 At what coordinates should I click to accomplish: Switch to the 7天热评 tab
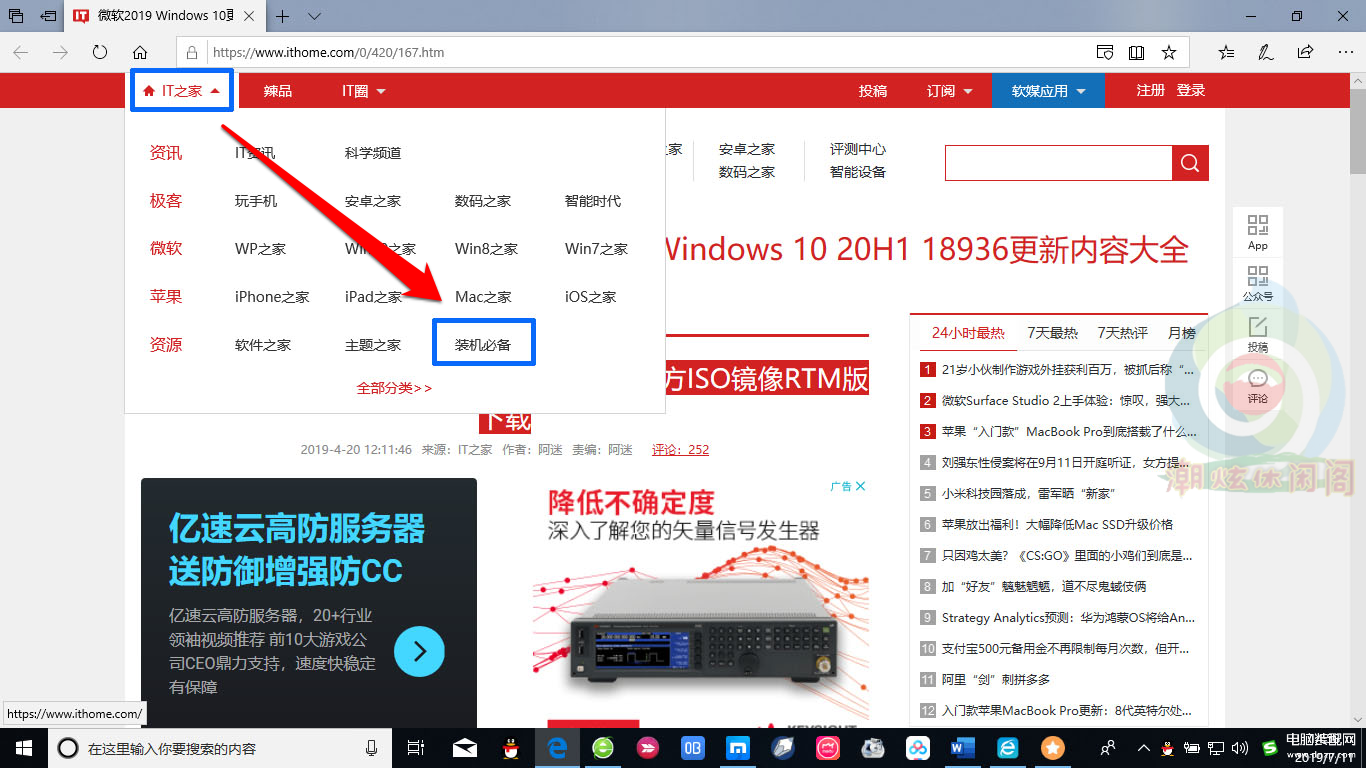(1122, 333)
